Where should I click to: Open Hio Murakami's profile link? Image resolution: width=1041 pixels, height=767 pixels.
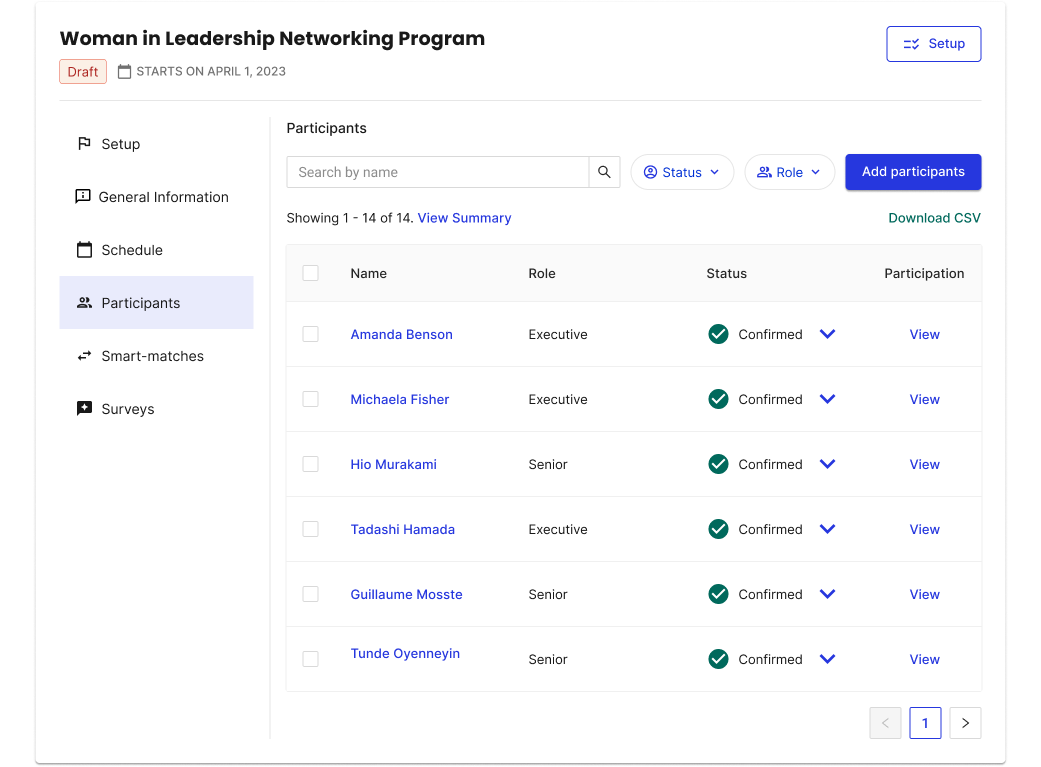pos(394,464)
